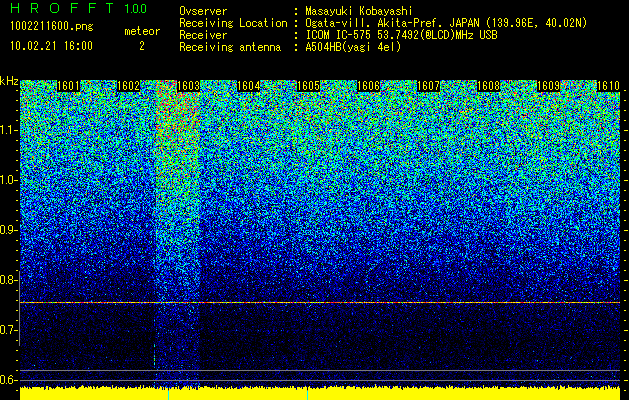Image resolution: width=629 pixels, height=400 pixels.
Task: Select the file name 1002211600.png
Action: [52, 26]
